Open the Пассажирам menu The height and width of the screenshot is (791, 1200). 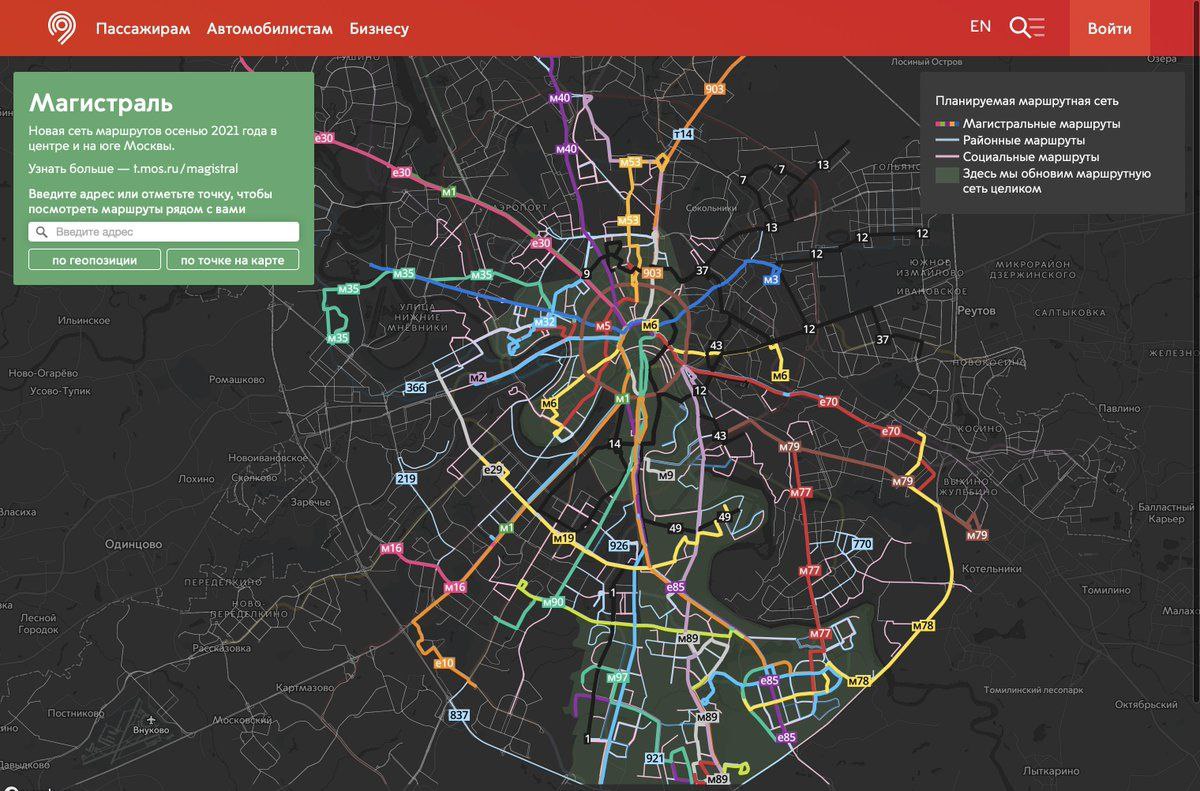coord(143,28)
